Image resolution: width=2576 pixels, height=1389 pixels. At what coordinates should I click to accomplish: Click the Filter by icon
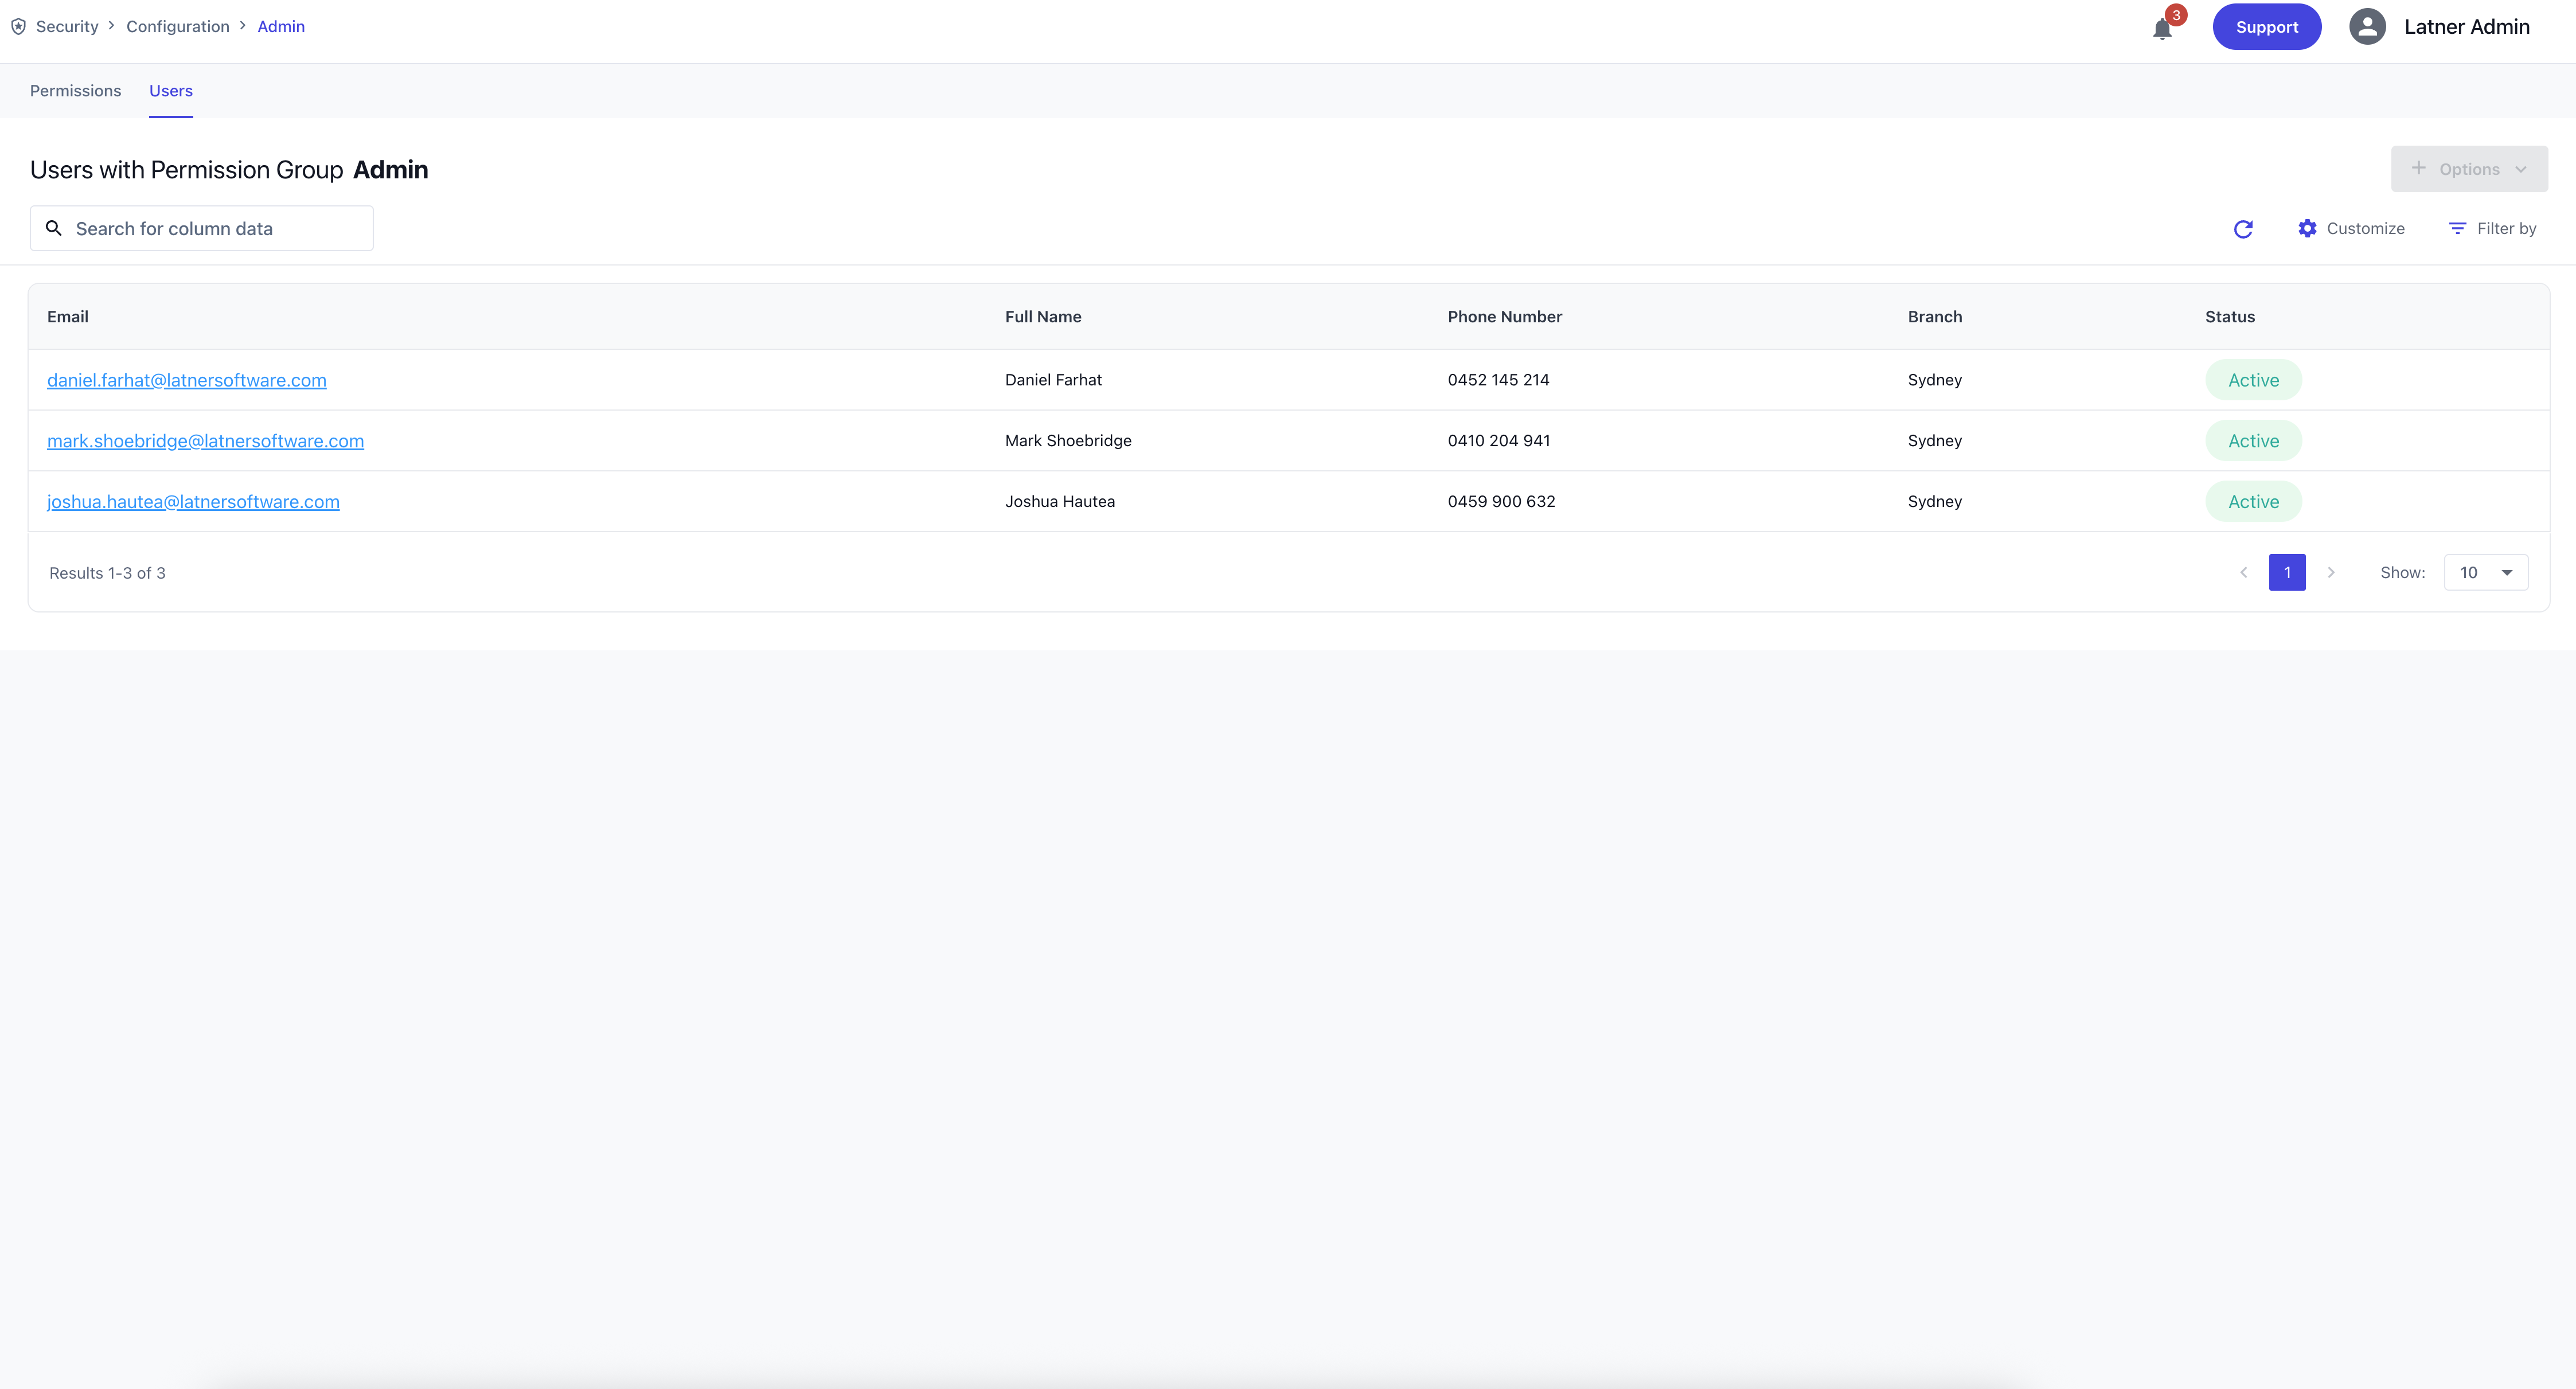[2457, 229]
